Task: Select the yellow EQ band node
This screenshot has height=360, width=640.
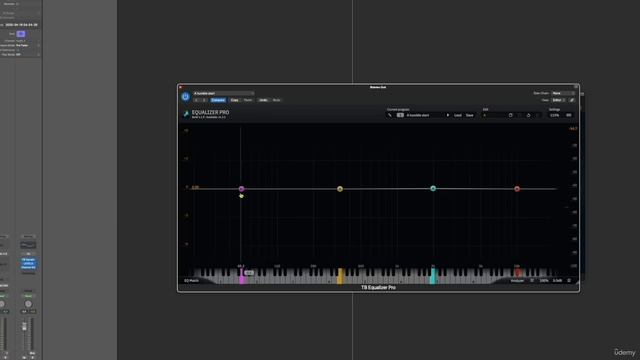Action: (x=340, y=189)
